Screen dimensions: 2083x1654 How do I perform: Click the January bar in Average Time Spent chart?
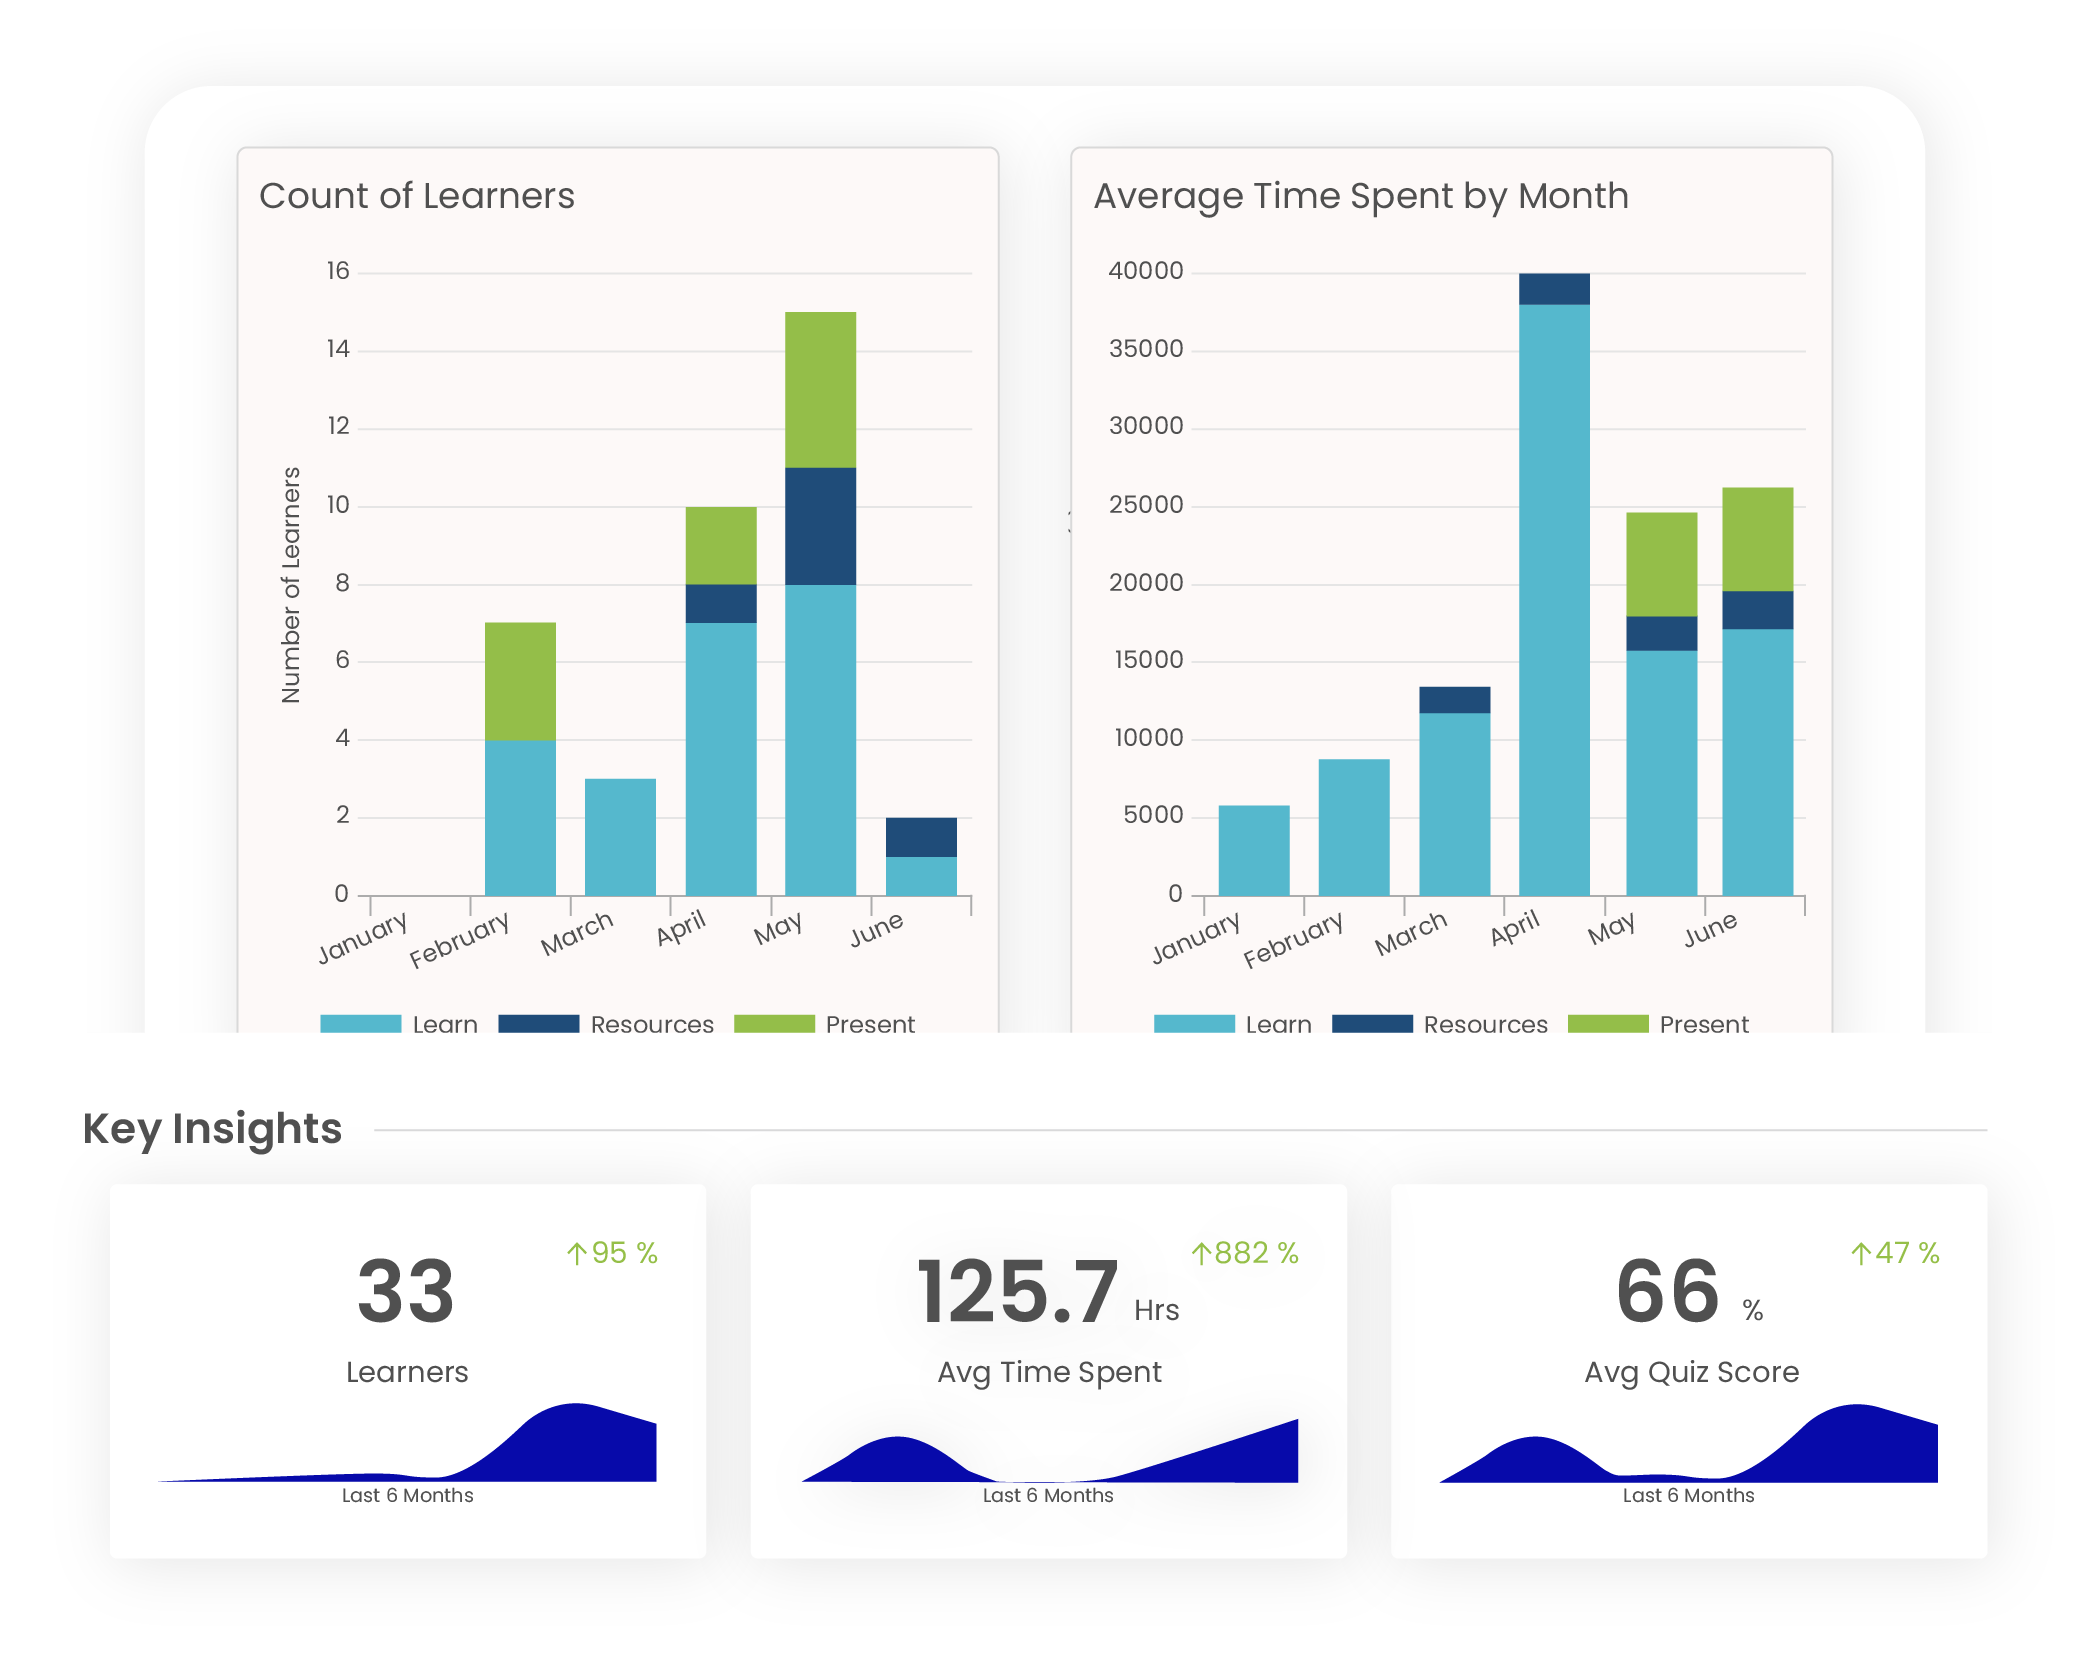point(1254,850)
